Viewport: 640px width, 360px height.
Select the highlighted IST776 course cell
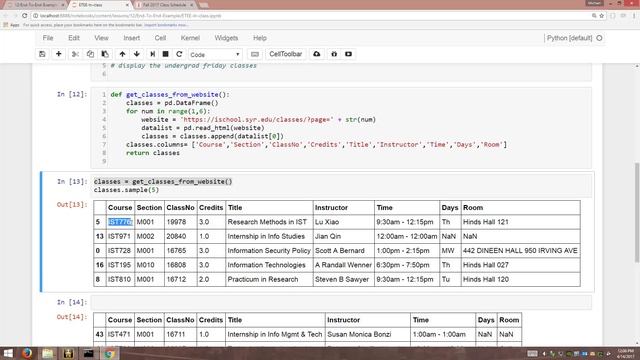click(120, 222)
